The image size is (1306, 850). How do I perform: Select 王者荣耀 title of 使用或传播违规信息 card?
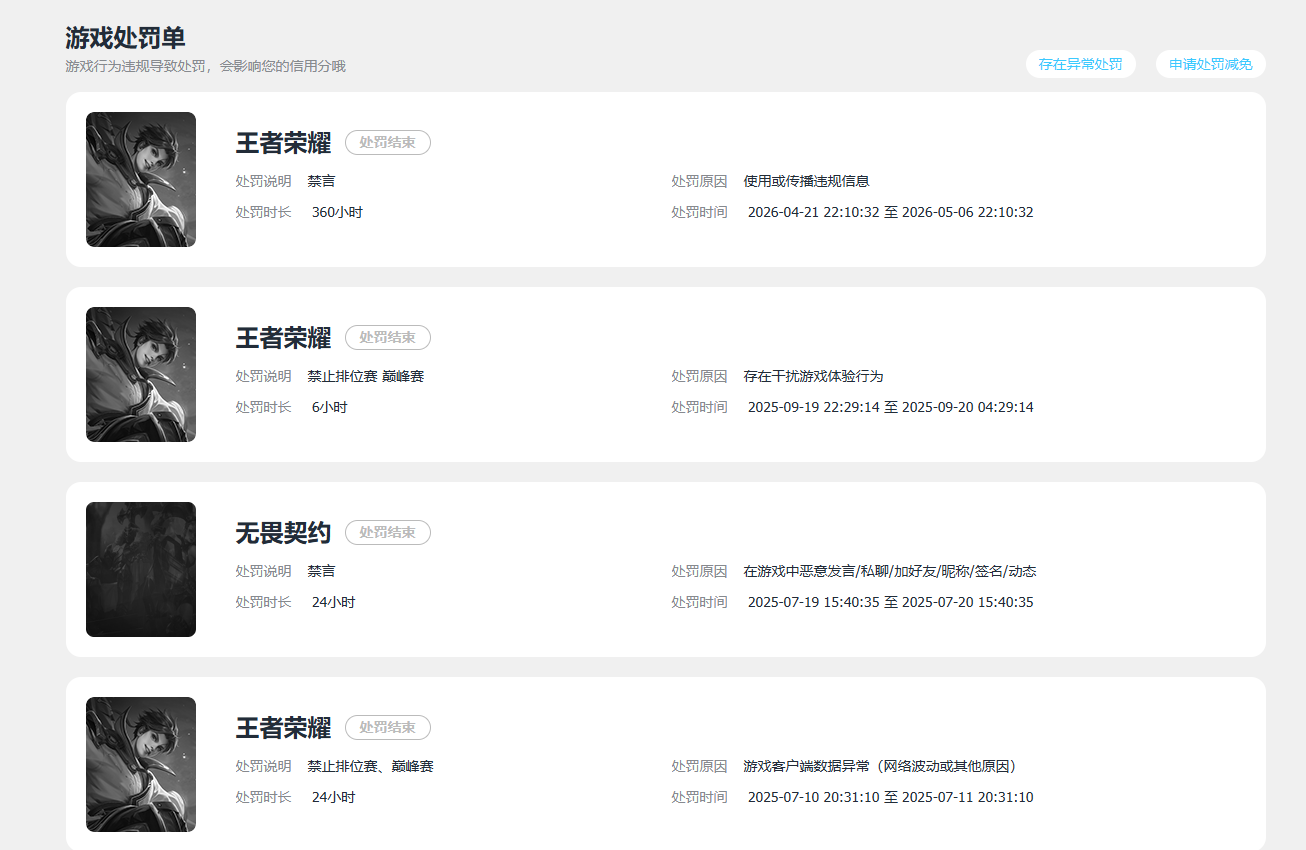(283, 143)
